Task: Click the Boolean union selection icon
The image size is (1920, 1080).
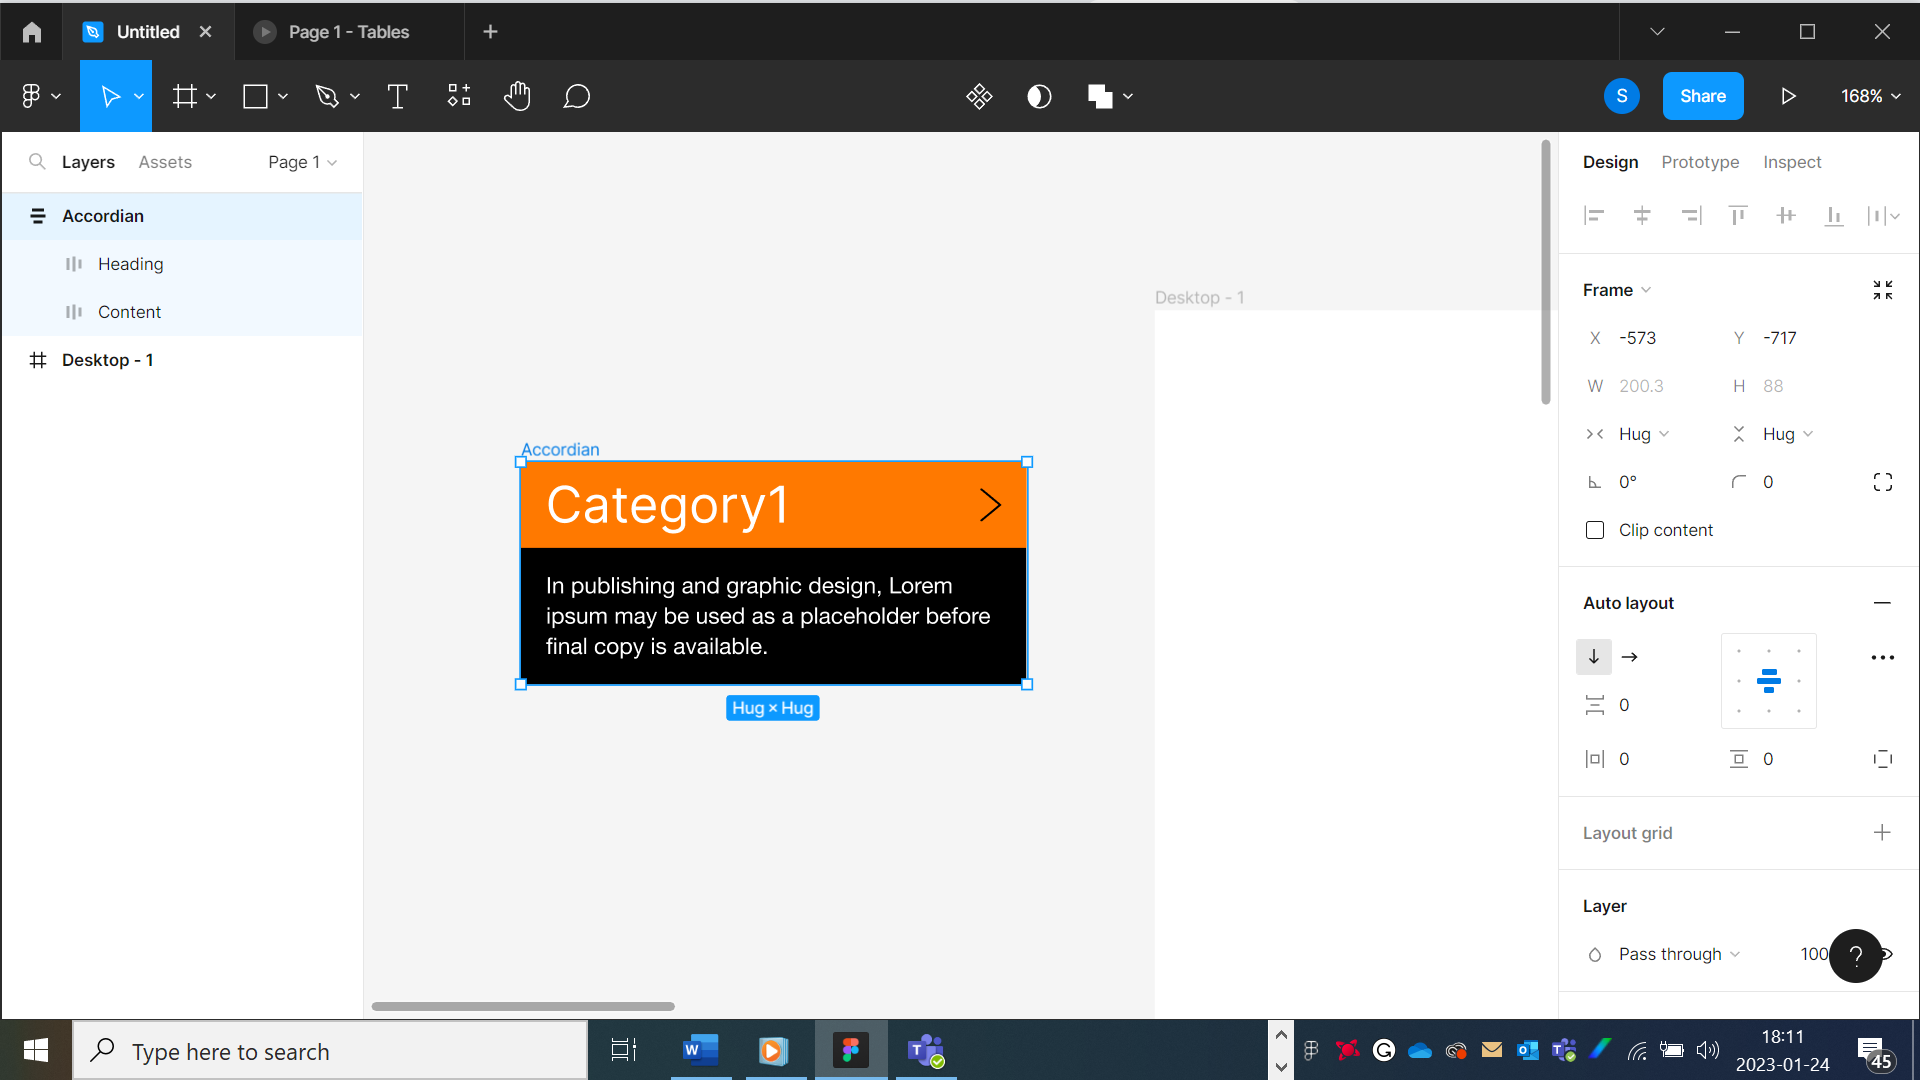Action: click(x=1100, y=96)
